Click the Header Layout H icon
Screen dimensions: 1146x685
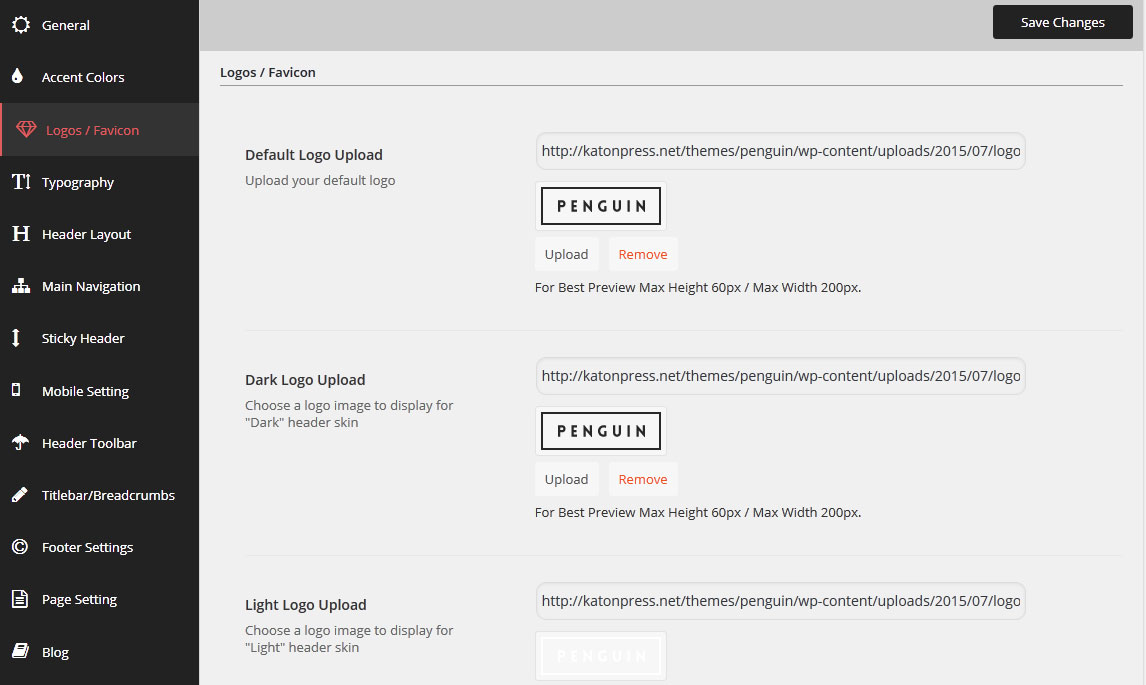tap(20, 234)
